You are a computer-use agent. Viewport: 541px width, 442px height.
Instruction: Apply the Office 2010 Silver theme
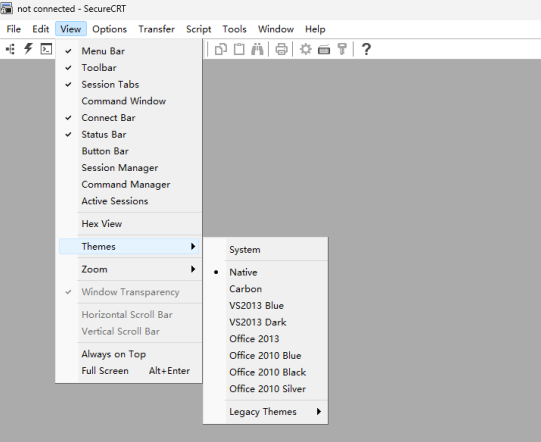(x=266, y=389)
